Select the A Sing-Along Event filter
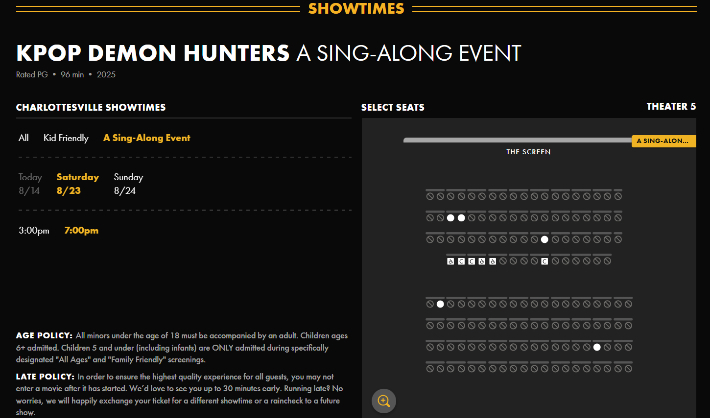This screenshot has width=710, height=418. [x=147, y=138]
